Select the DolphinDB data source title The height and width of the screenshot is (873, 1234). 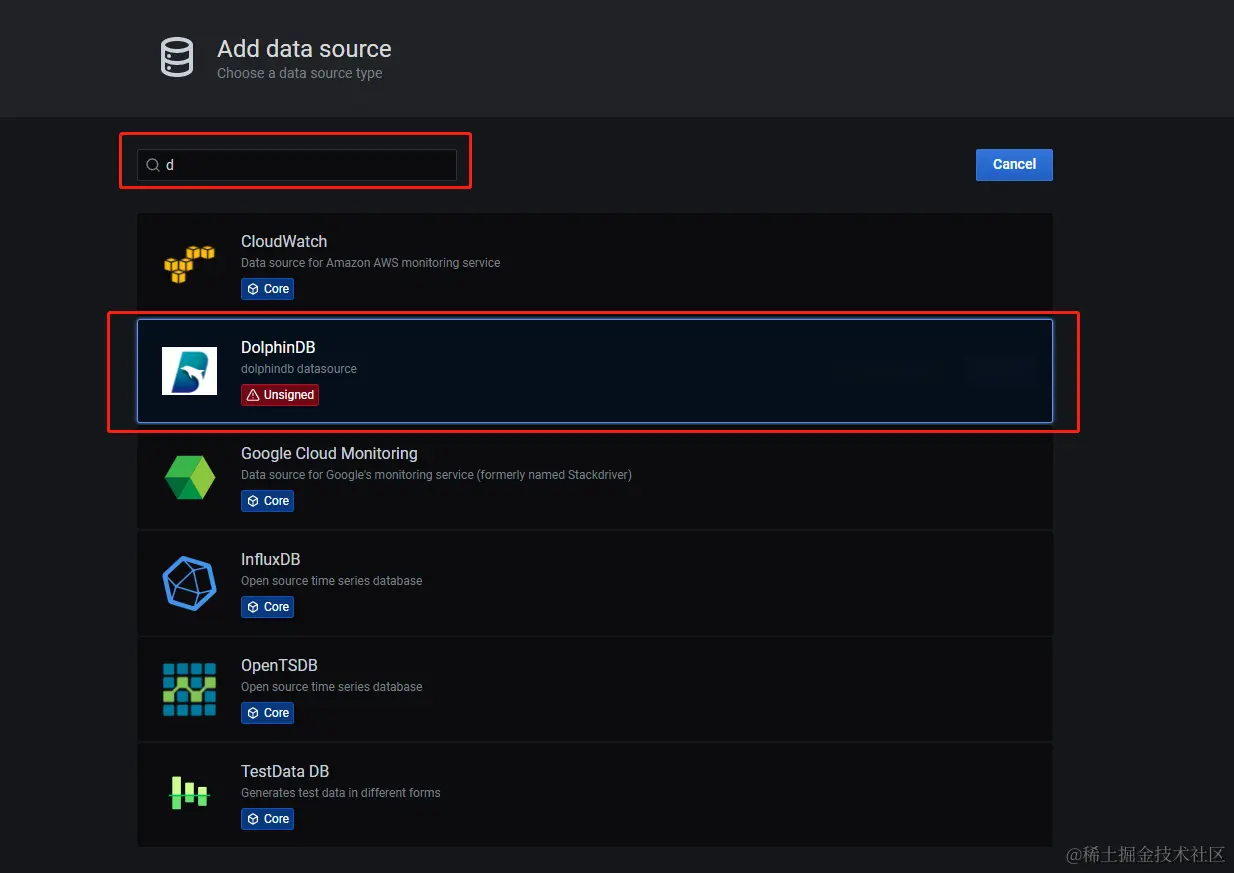pyautogui.click(x=278, y=347)
